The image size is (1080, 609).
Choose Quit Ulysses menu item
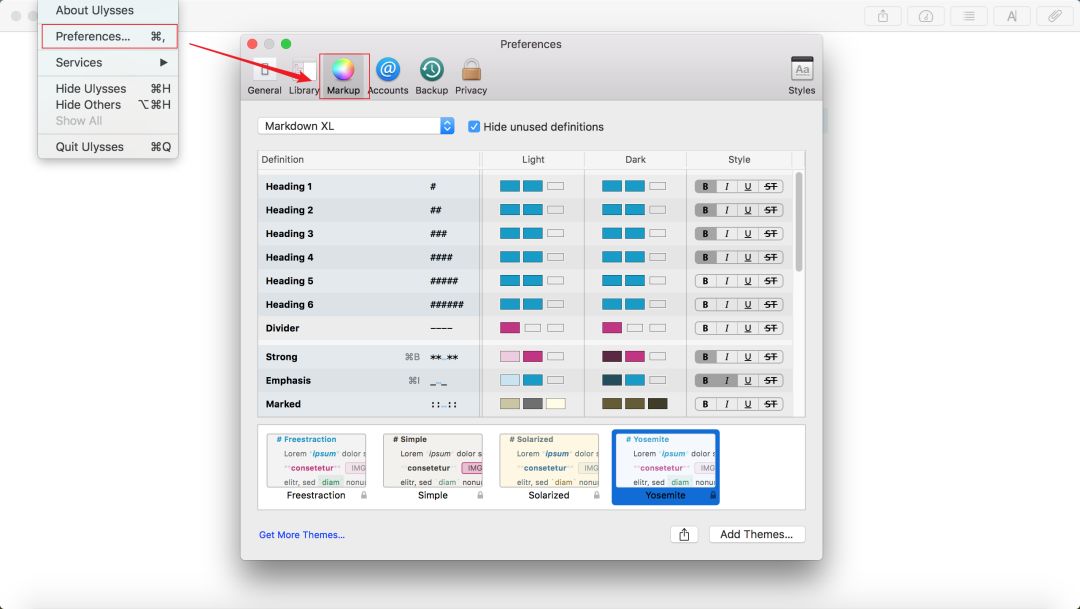[x=108, y=147]
